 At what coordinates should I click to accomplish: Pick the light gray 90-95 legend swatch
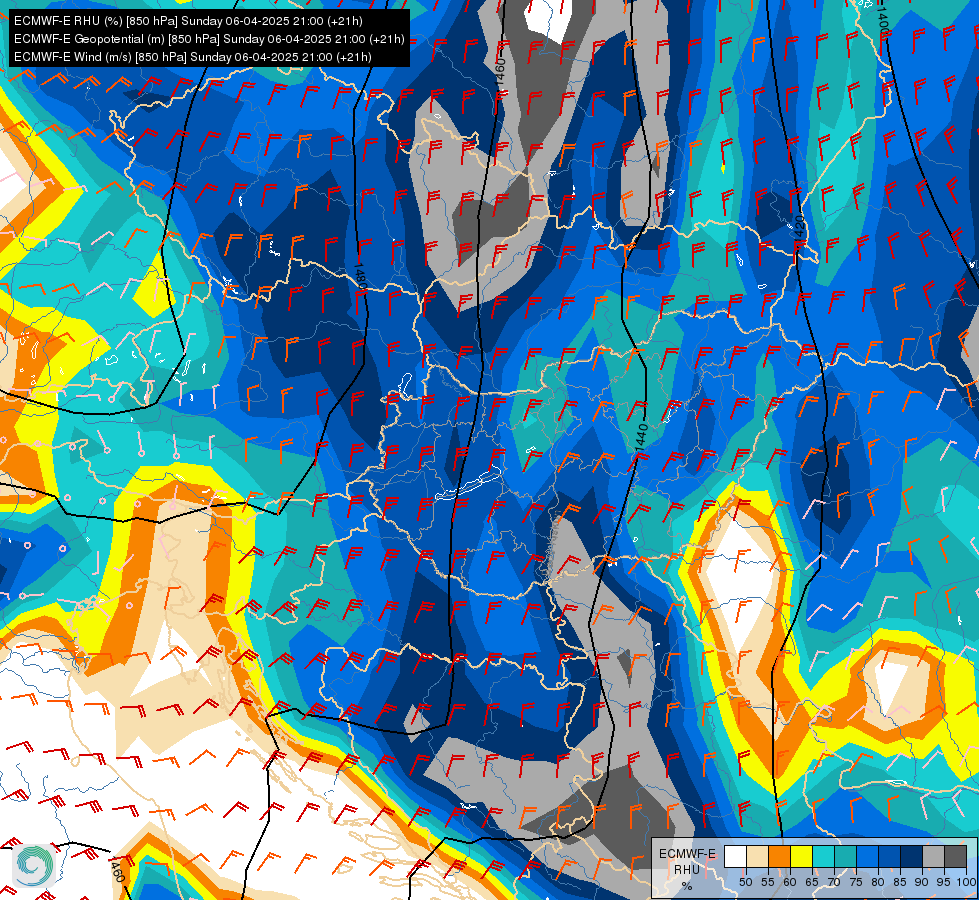tap(933, 856)
